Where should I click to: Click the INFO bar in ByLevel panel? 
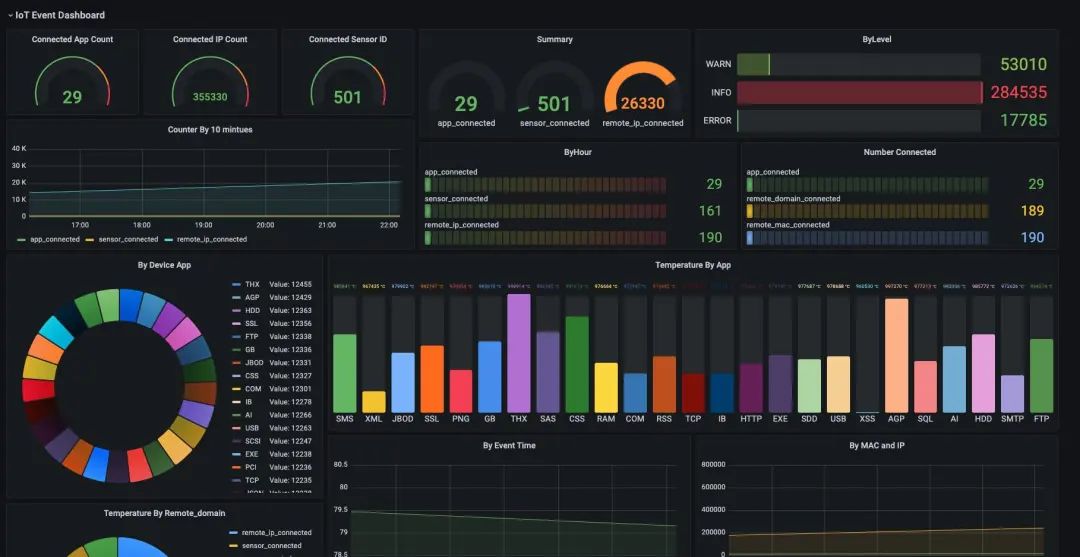pos(860,92)
